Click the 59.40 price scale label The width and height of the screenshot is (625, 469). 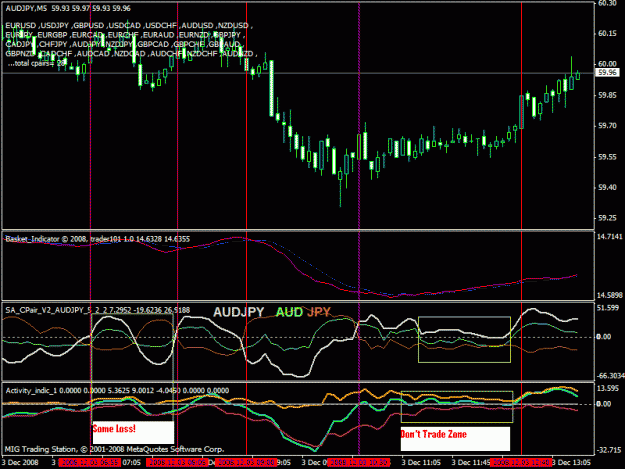607,188
